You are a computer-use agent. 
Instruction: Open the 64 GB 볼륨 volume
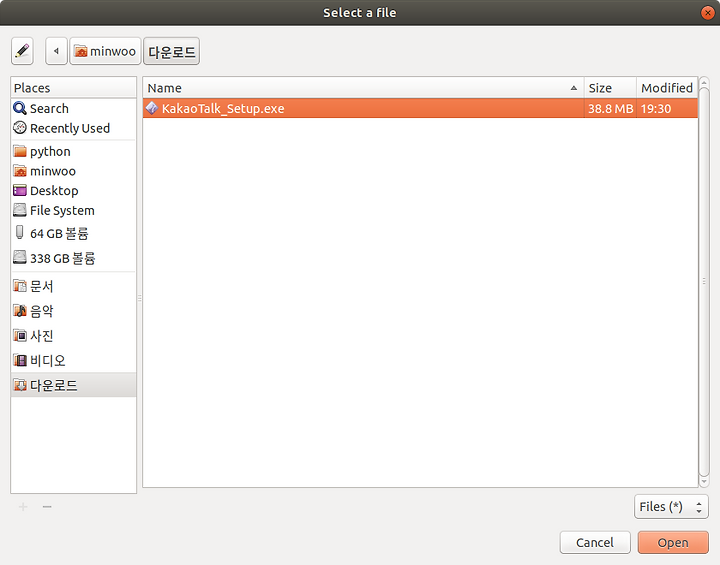click(73, 233)
